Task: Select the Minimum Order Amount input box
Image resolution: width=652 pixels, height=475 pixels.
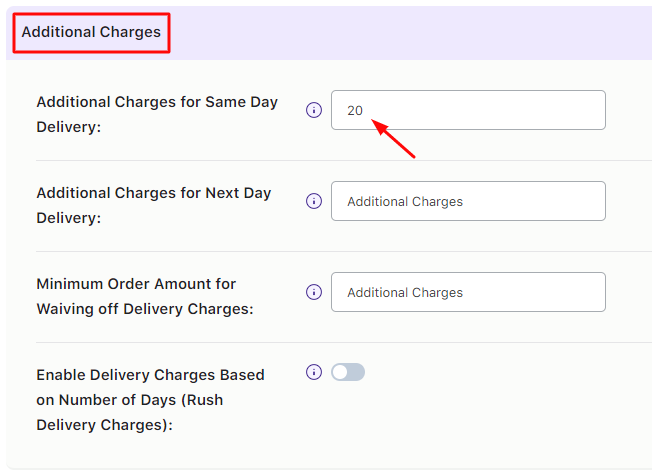Action: tap(468, 292)
